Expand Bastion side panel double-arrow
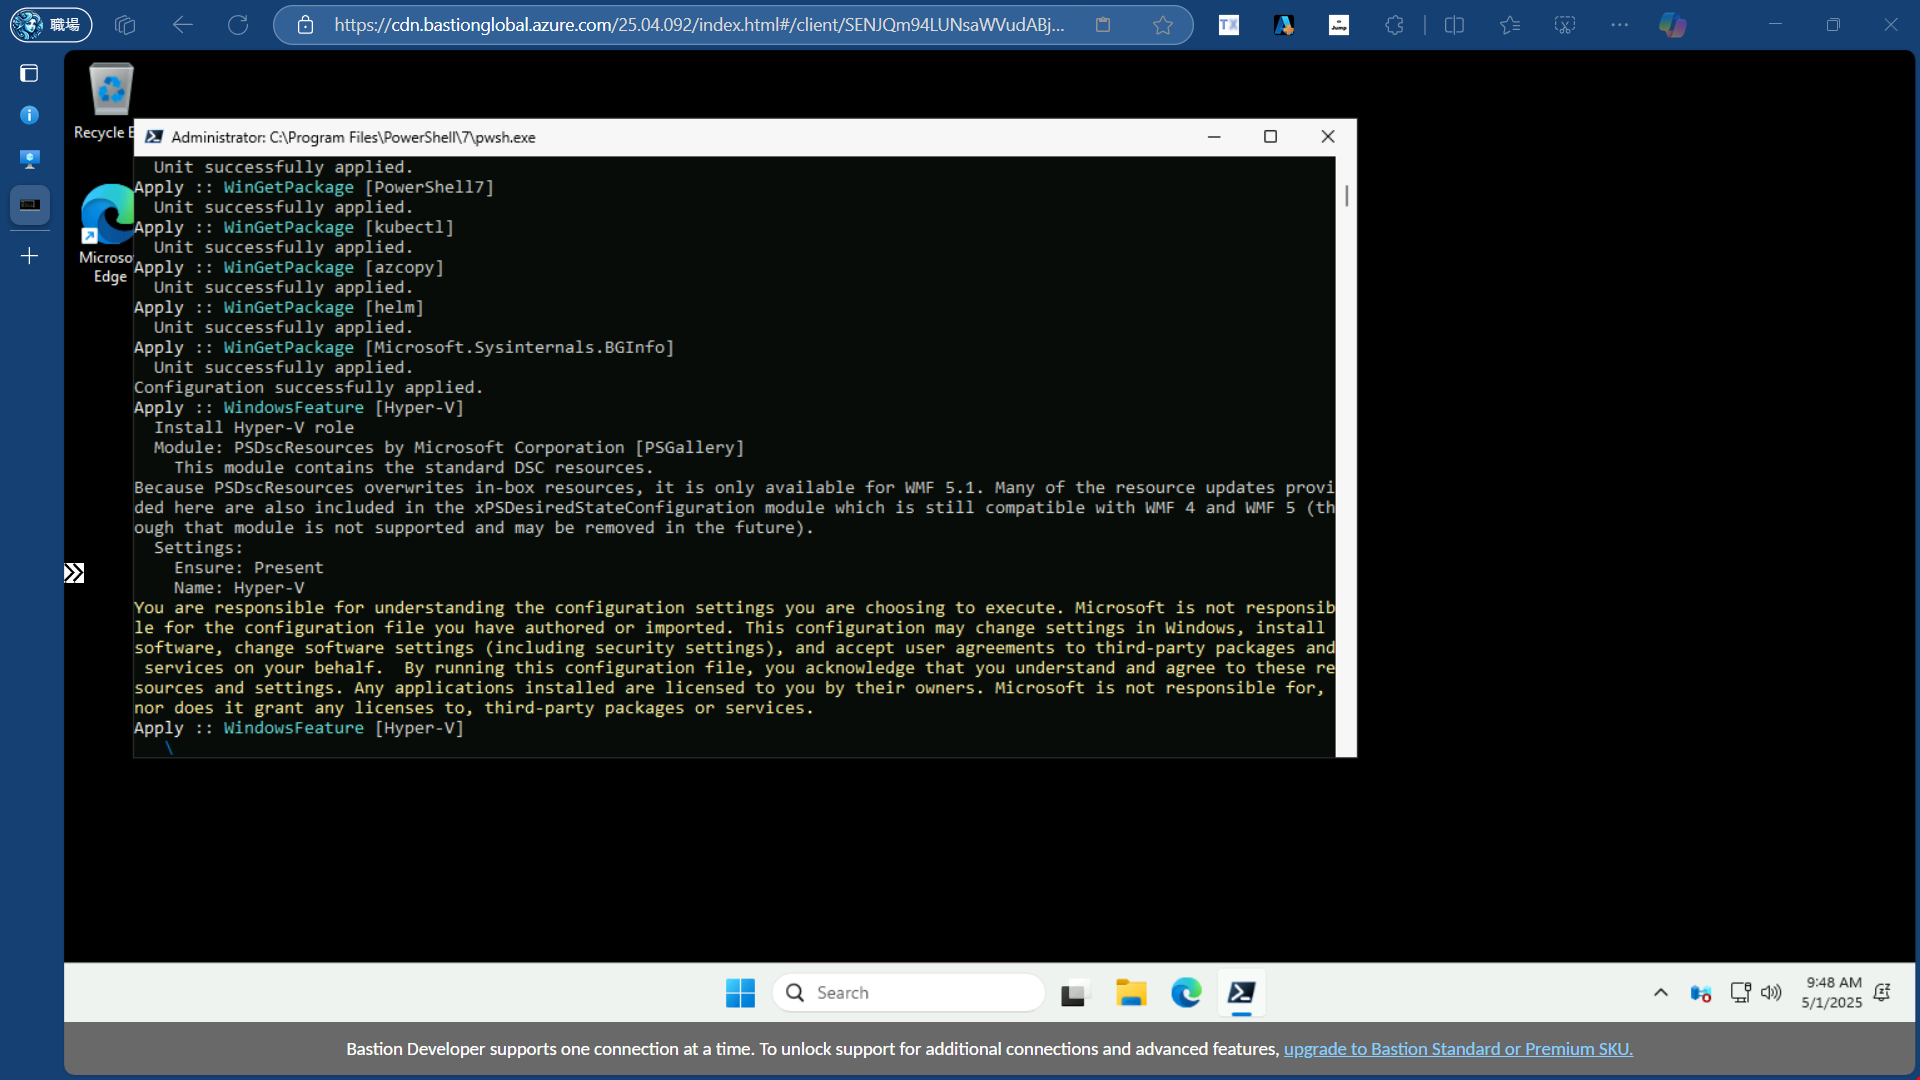 pyautogui.click(x=74, y=573)
